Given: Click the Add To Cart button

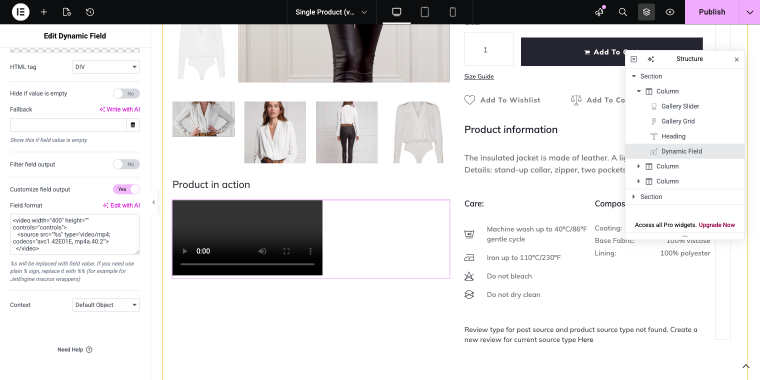Looking at the screenshot, I should coord(612,52).
